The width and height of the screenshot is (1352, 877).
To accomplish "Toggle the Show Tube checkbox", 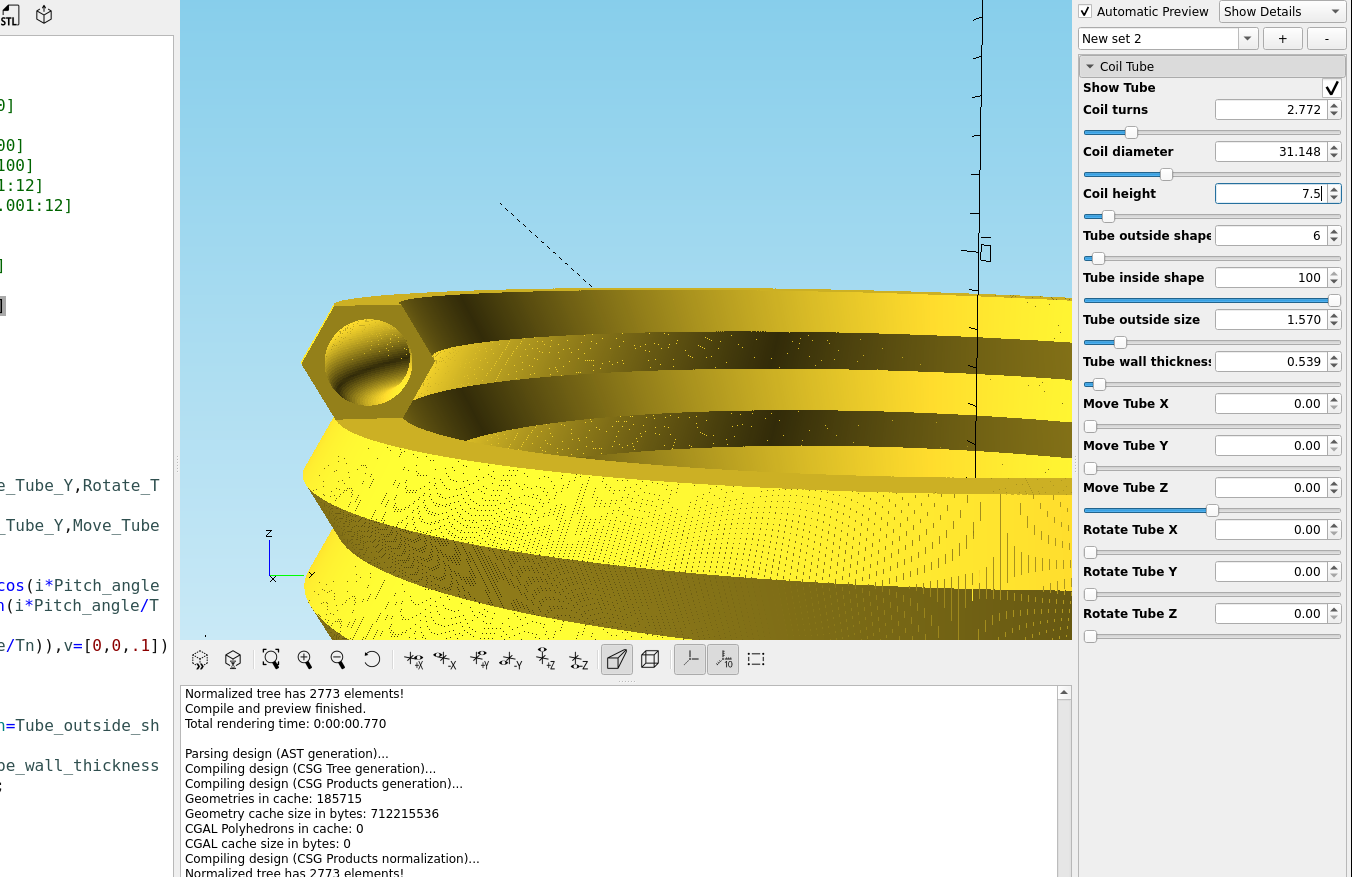I will tap(1332, 87).
